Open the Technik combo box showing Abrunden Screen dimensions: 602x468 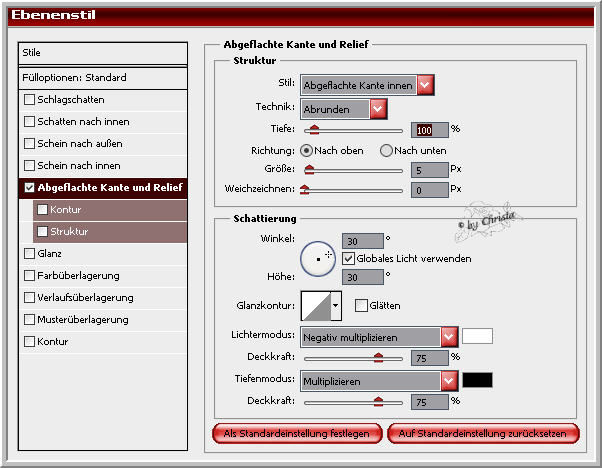tap(344, 109)
